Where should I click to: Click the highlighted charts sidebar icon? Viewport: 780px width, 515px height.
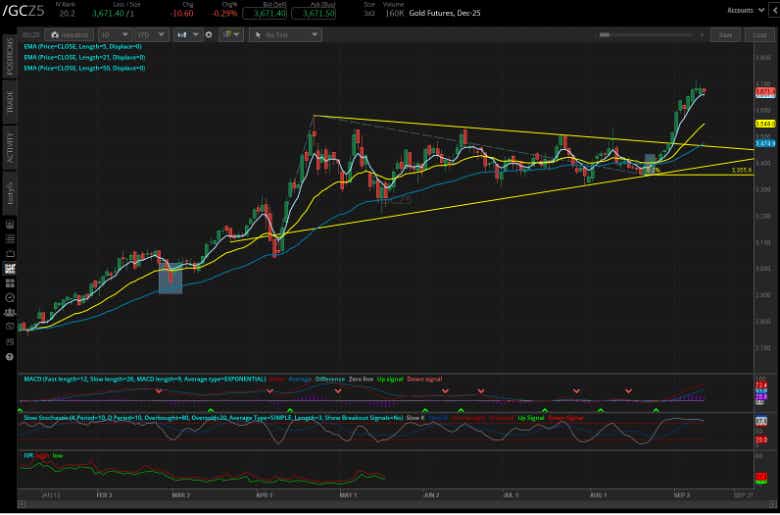pyautogui.click(x=9, y=269)
